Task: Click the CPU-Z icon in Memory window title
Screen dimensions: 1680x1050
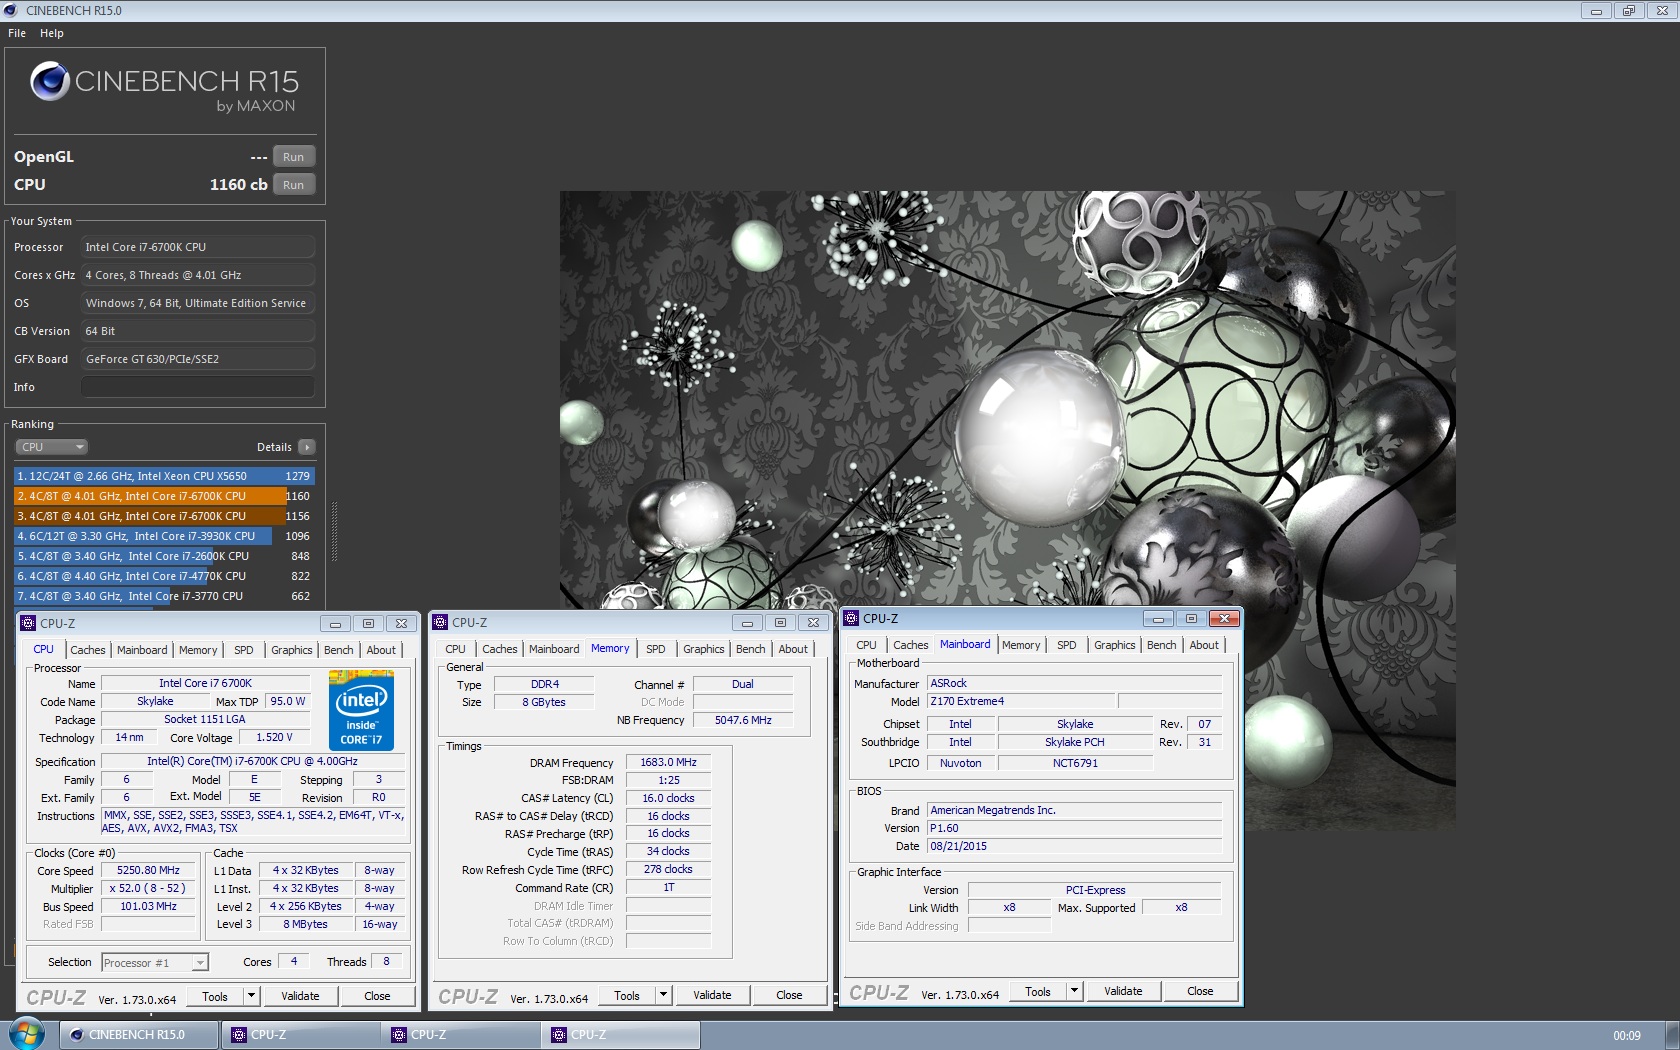Action: pos(440,622)
